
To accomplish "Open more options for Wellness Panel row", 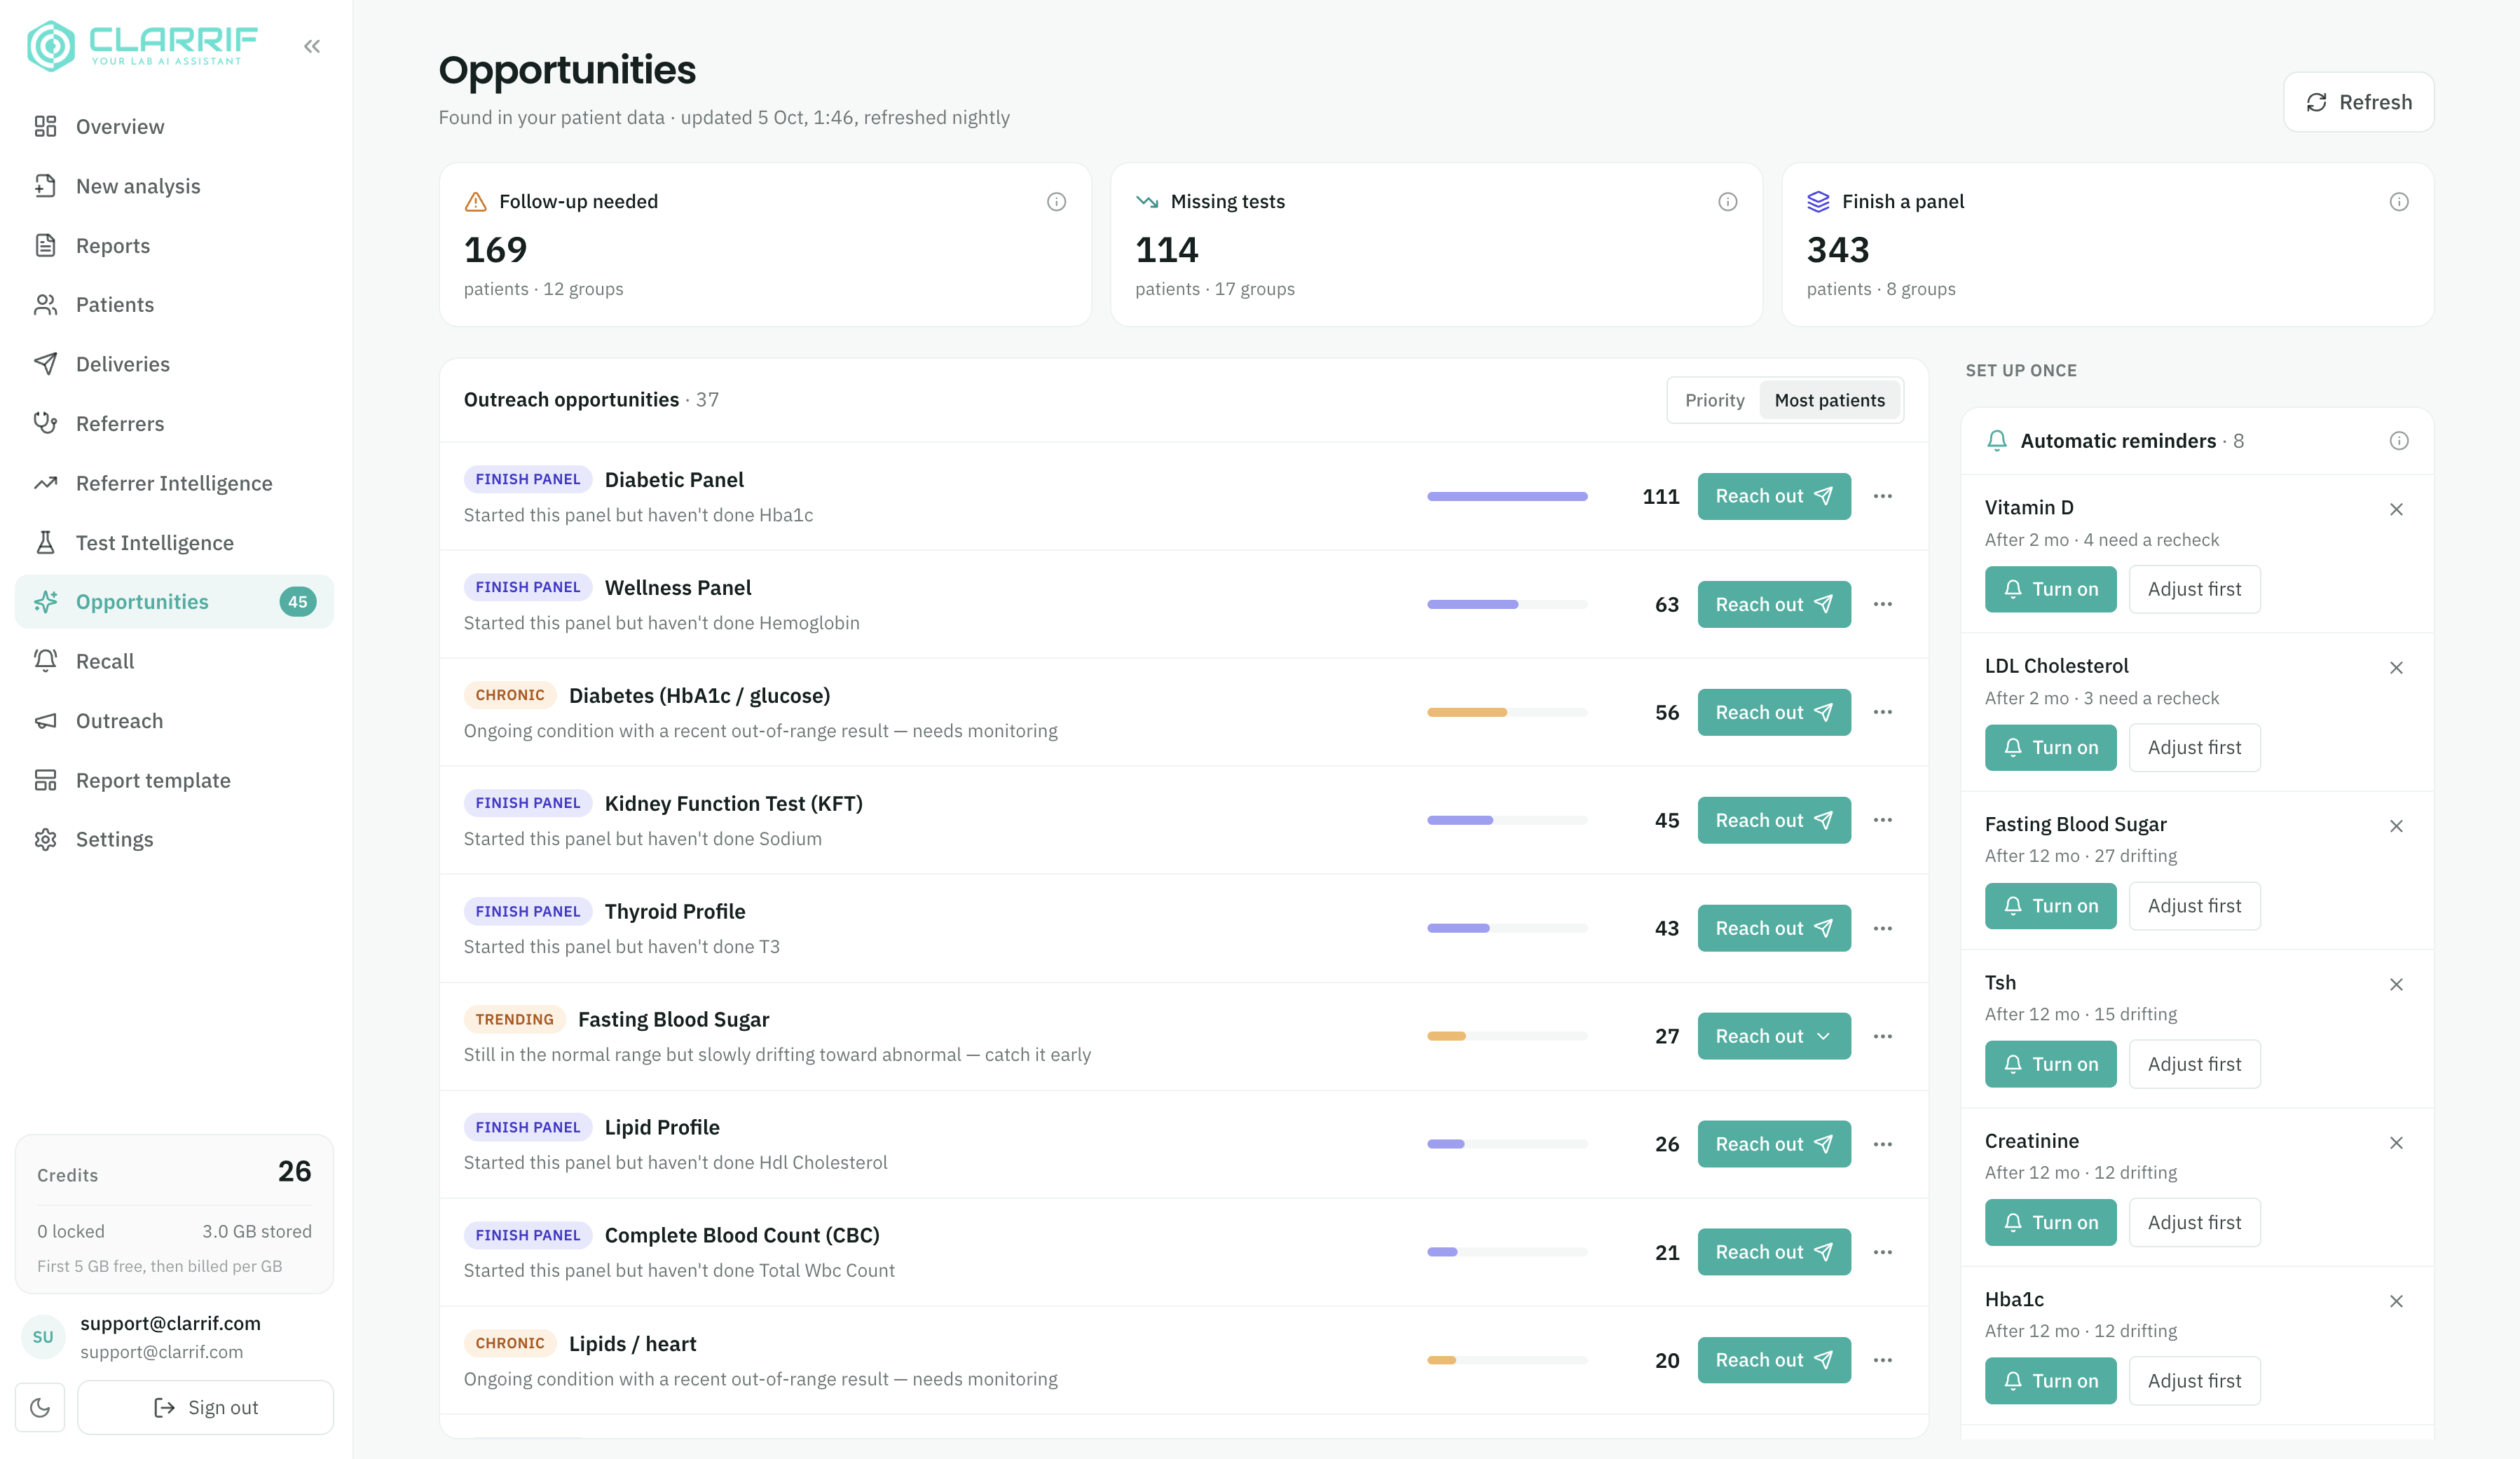I will pos(1883,604).
